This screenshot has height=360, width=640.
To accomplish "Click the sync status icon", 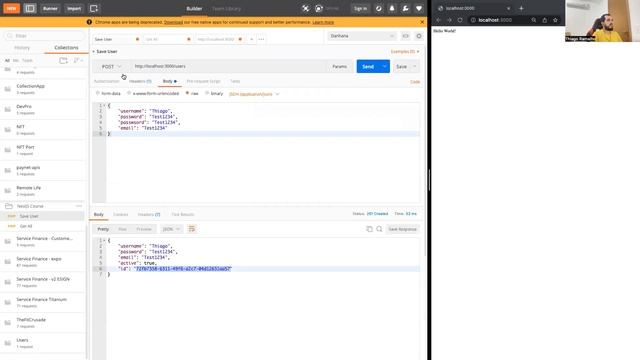I will tap(319, 8).
